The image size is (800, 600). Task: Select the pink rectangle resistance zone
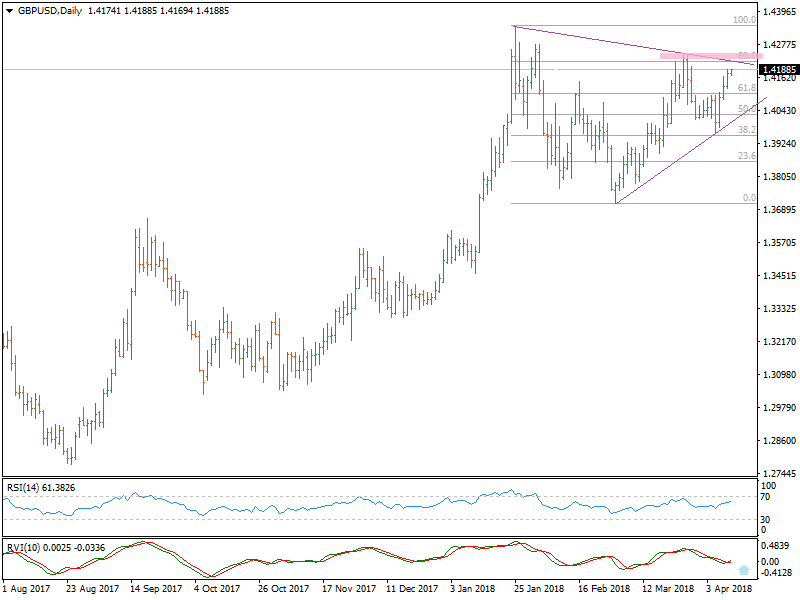(698, 56)
